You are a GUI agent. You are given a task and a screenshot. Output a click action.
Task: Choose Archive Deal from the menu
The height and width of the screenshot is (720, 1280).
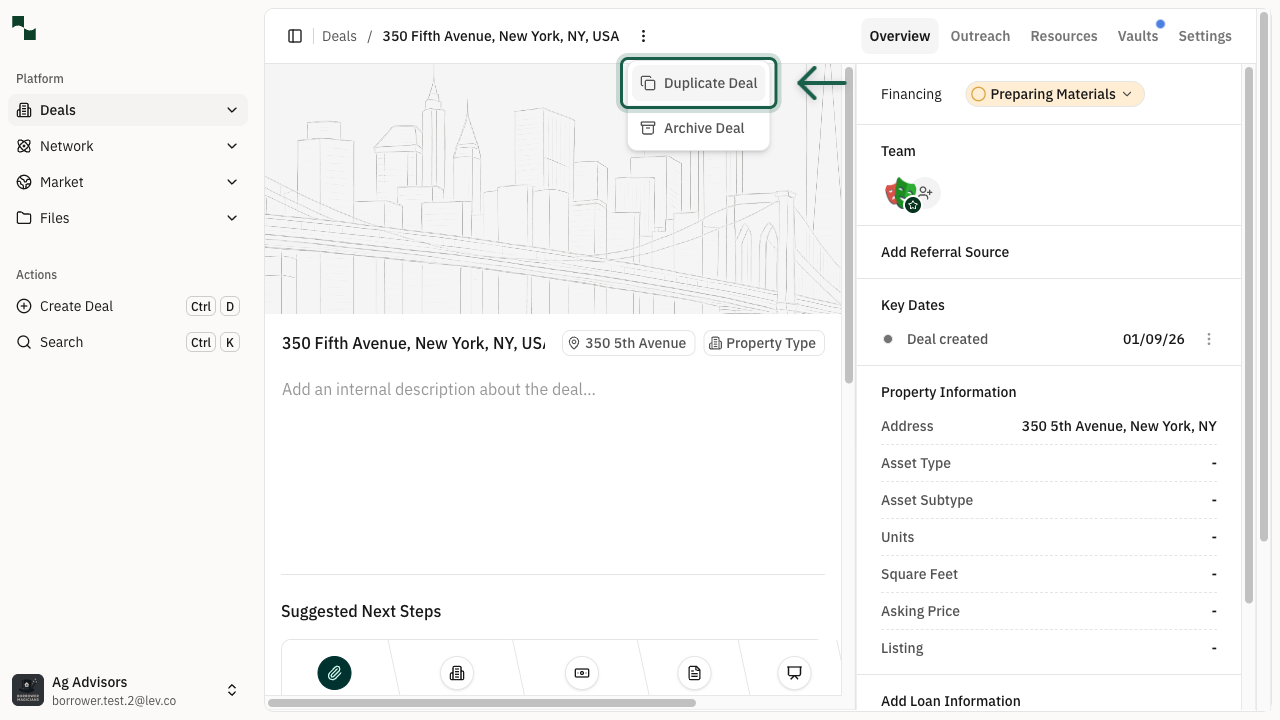click(x=699, y=128)
